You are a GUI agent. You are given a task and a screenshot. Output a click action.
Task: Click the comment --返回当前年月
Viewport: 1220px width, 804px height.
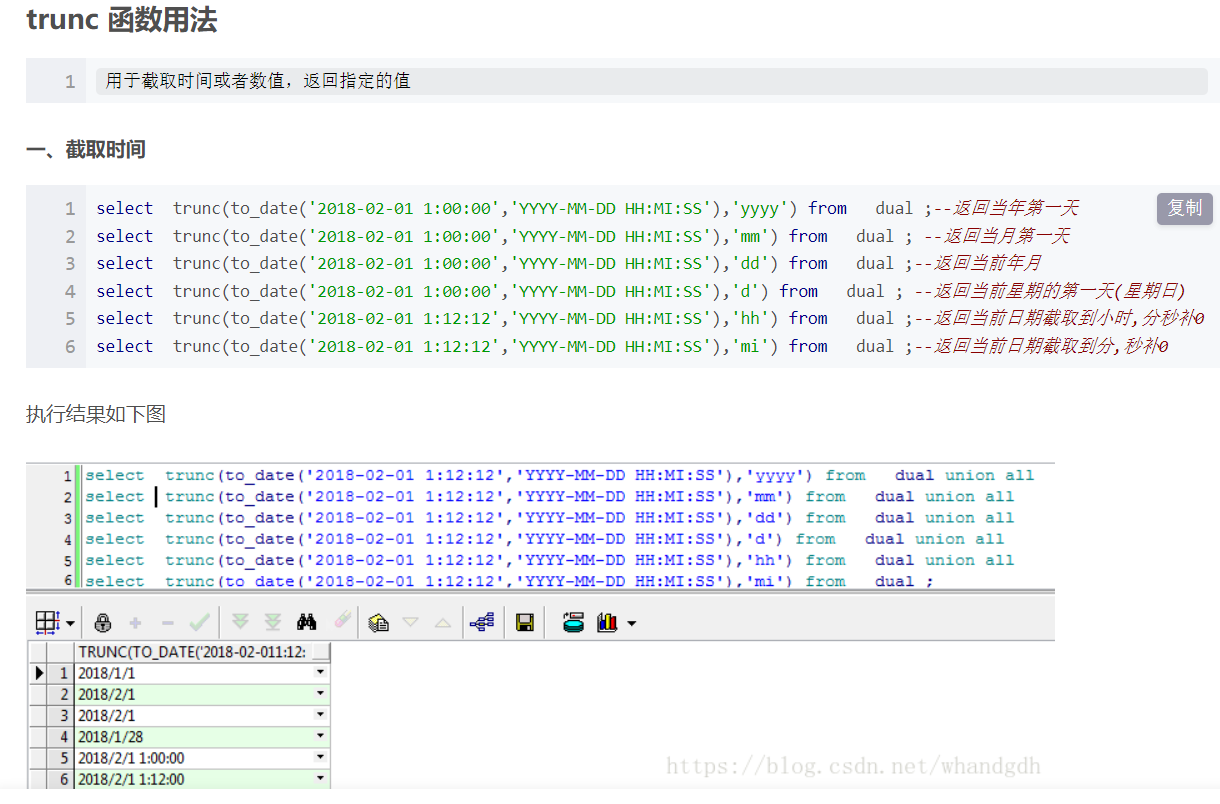tap(978, 263)
